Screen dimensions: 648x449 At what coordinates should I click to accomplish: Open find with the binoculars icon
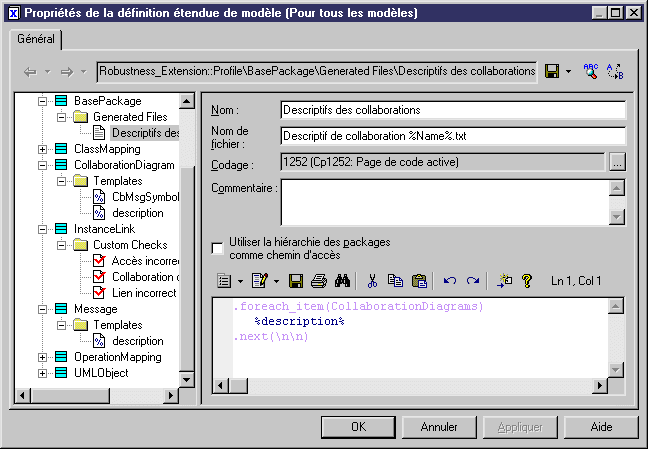click(x=340, y=282)
